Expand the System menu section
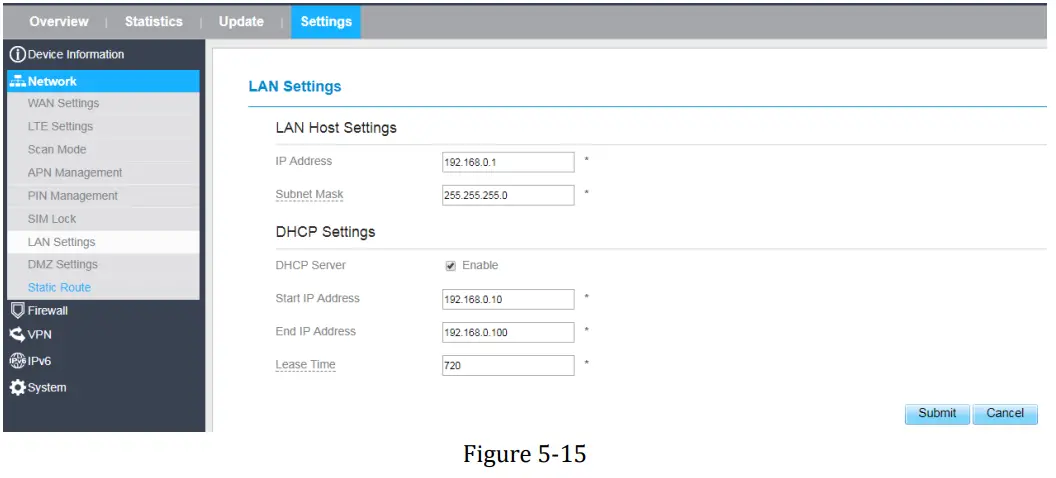The image size is (1056, 478). (47, 387)
